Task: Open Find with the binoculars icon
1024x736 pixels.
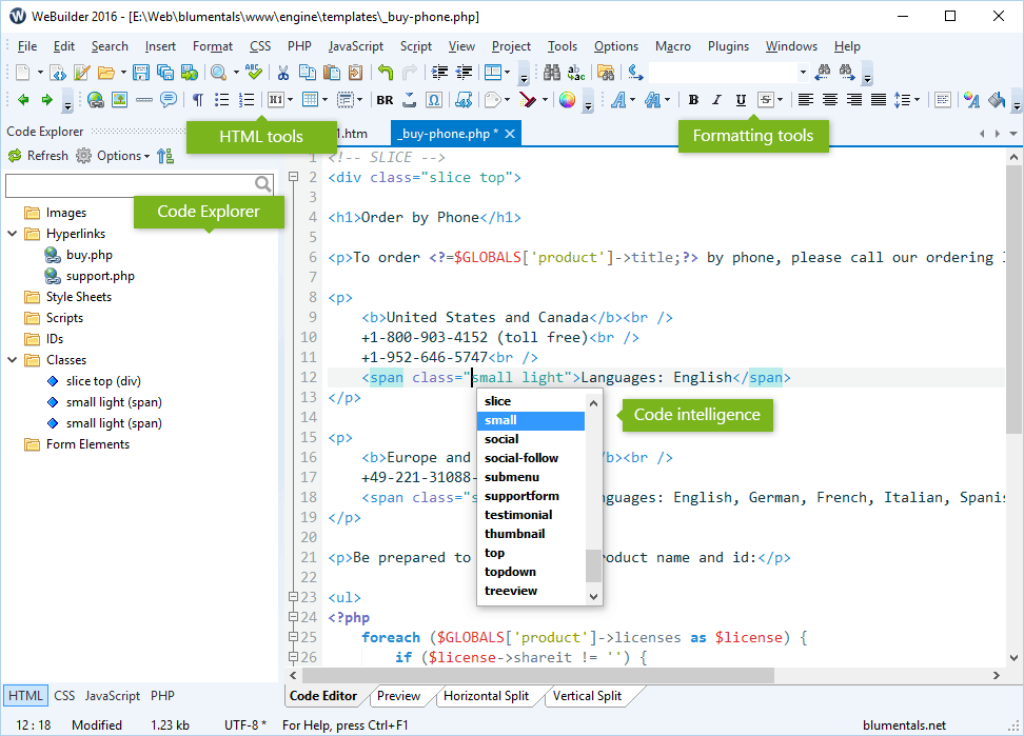Action: 552,72
